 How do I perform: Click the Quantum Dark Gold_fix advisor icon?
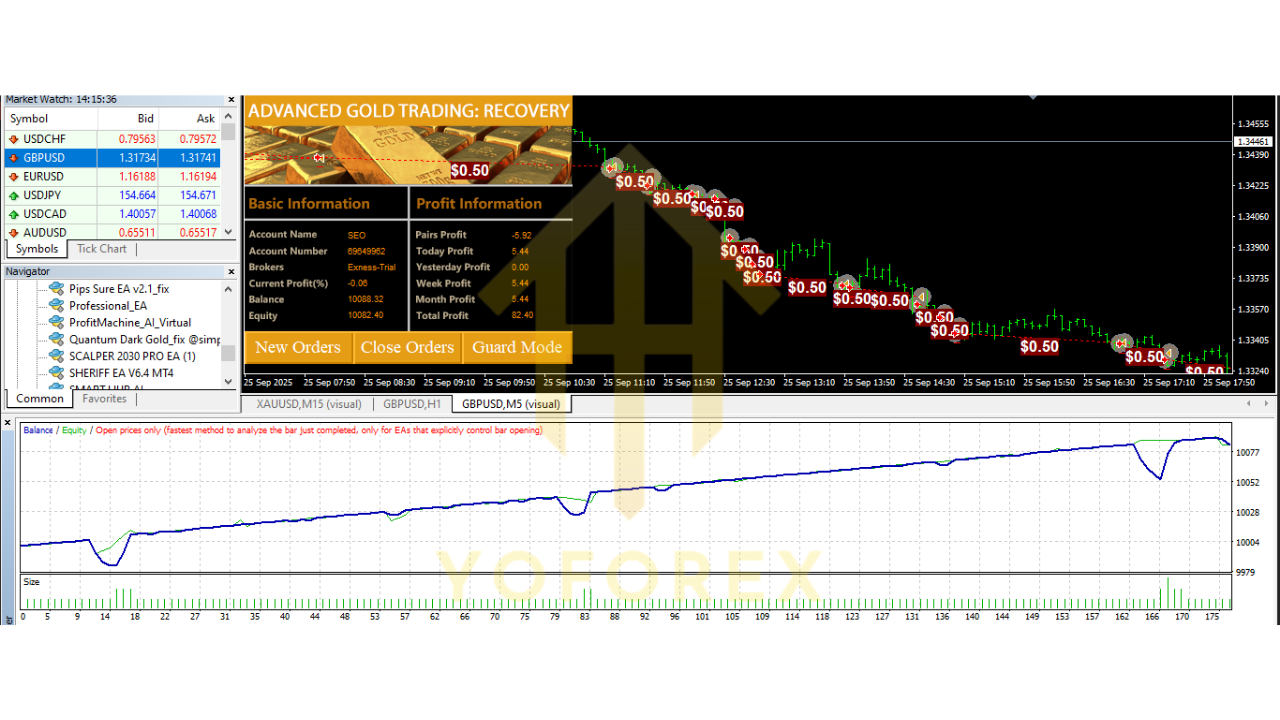[56, 340]
